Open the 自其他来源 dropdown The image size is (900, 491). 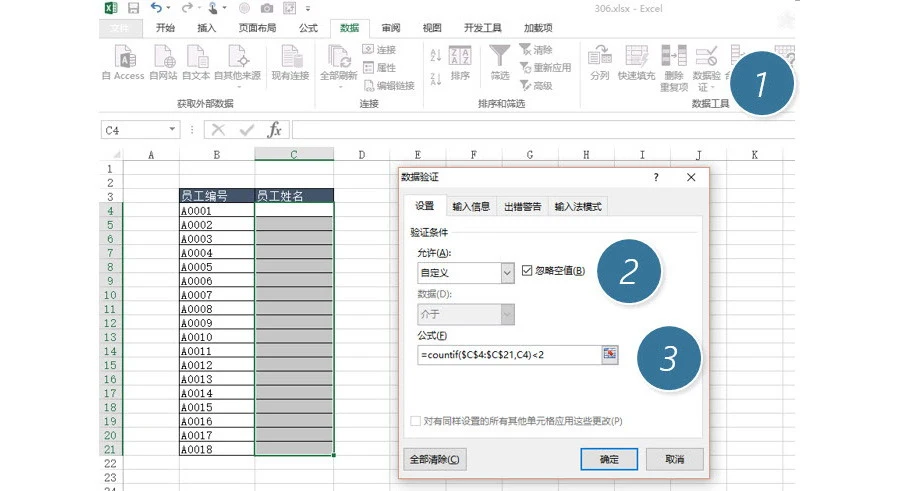point(237,60)
